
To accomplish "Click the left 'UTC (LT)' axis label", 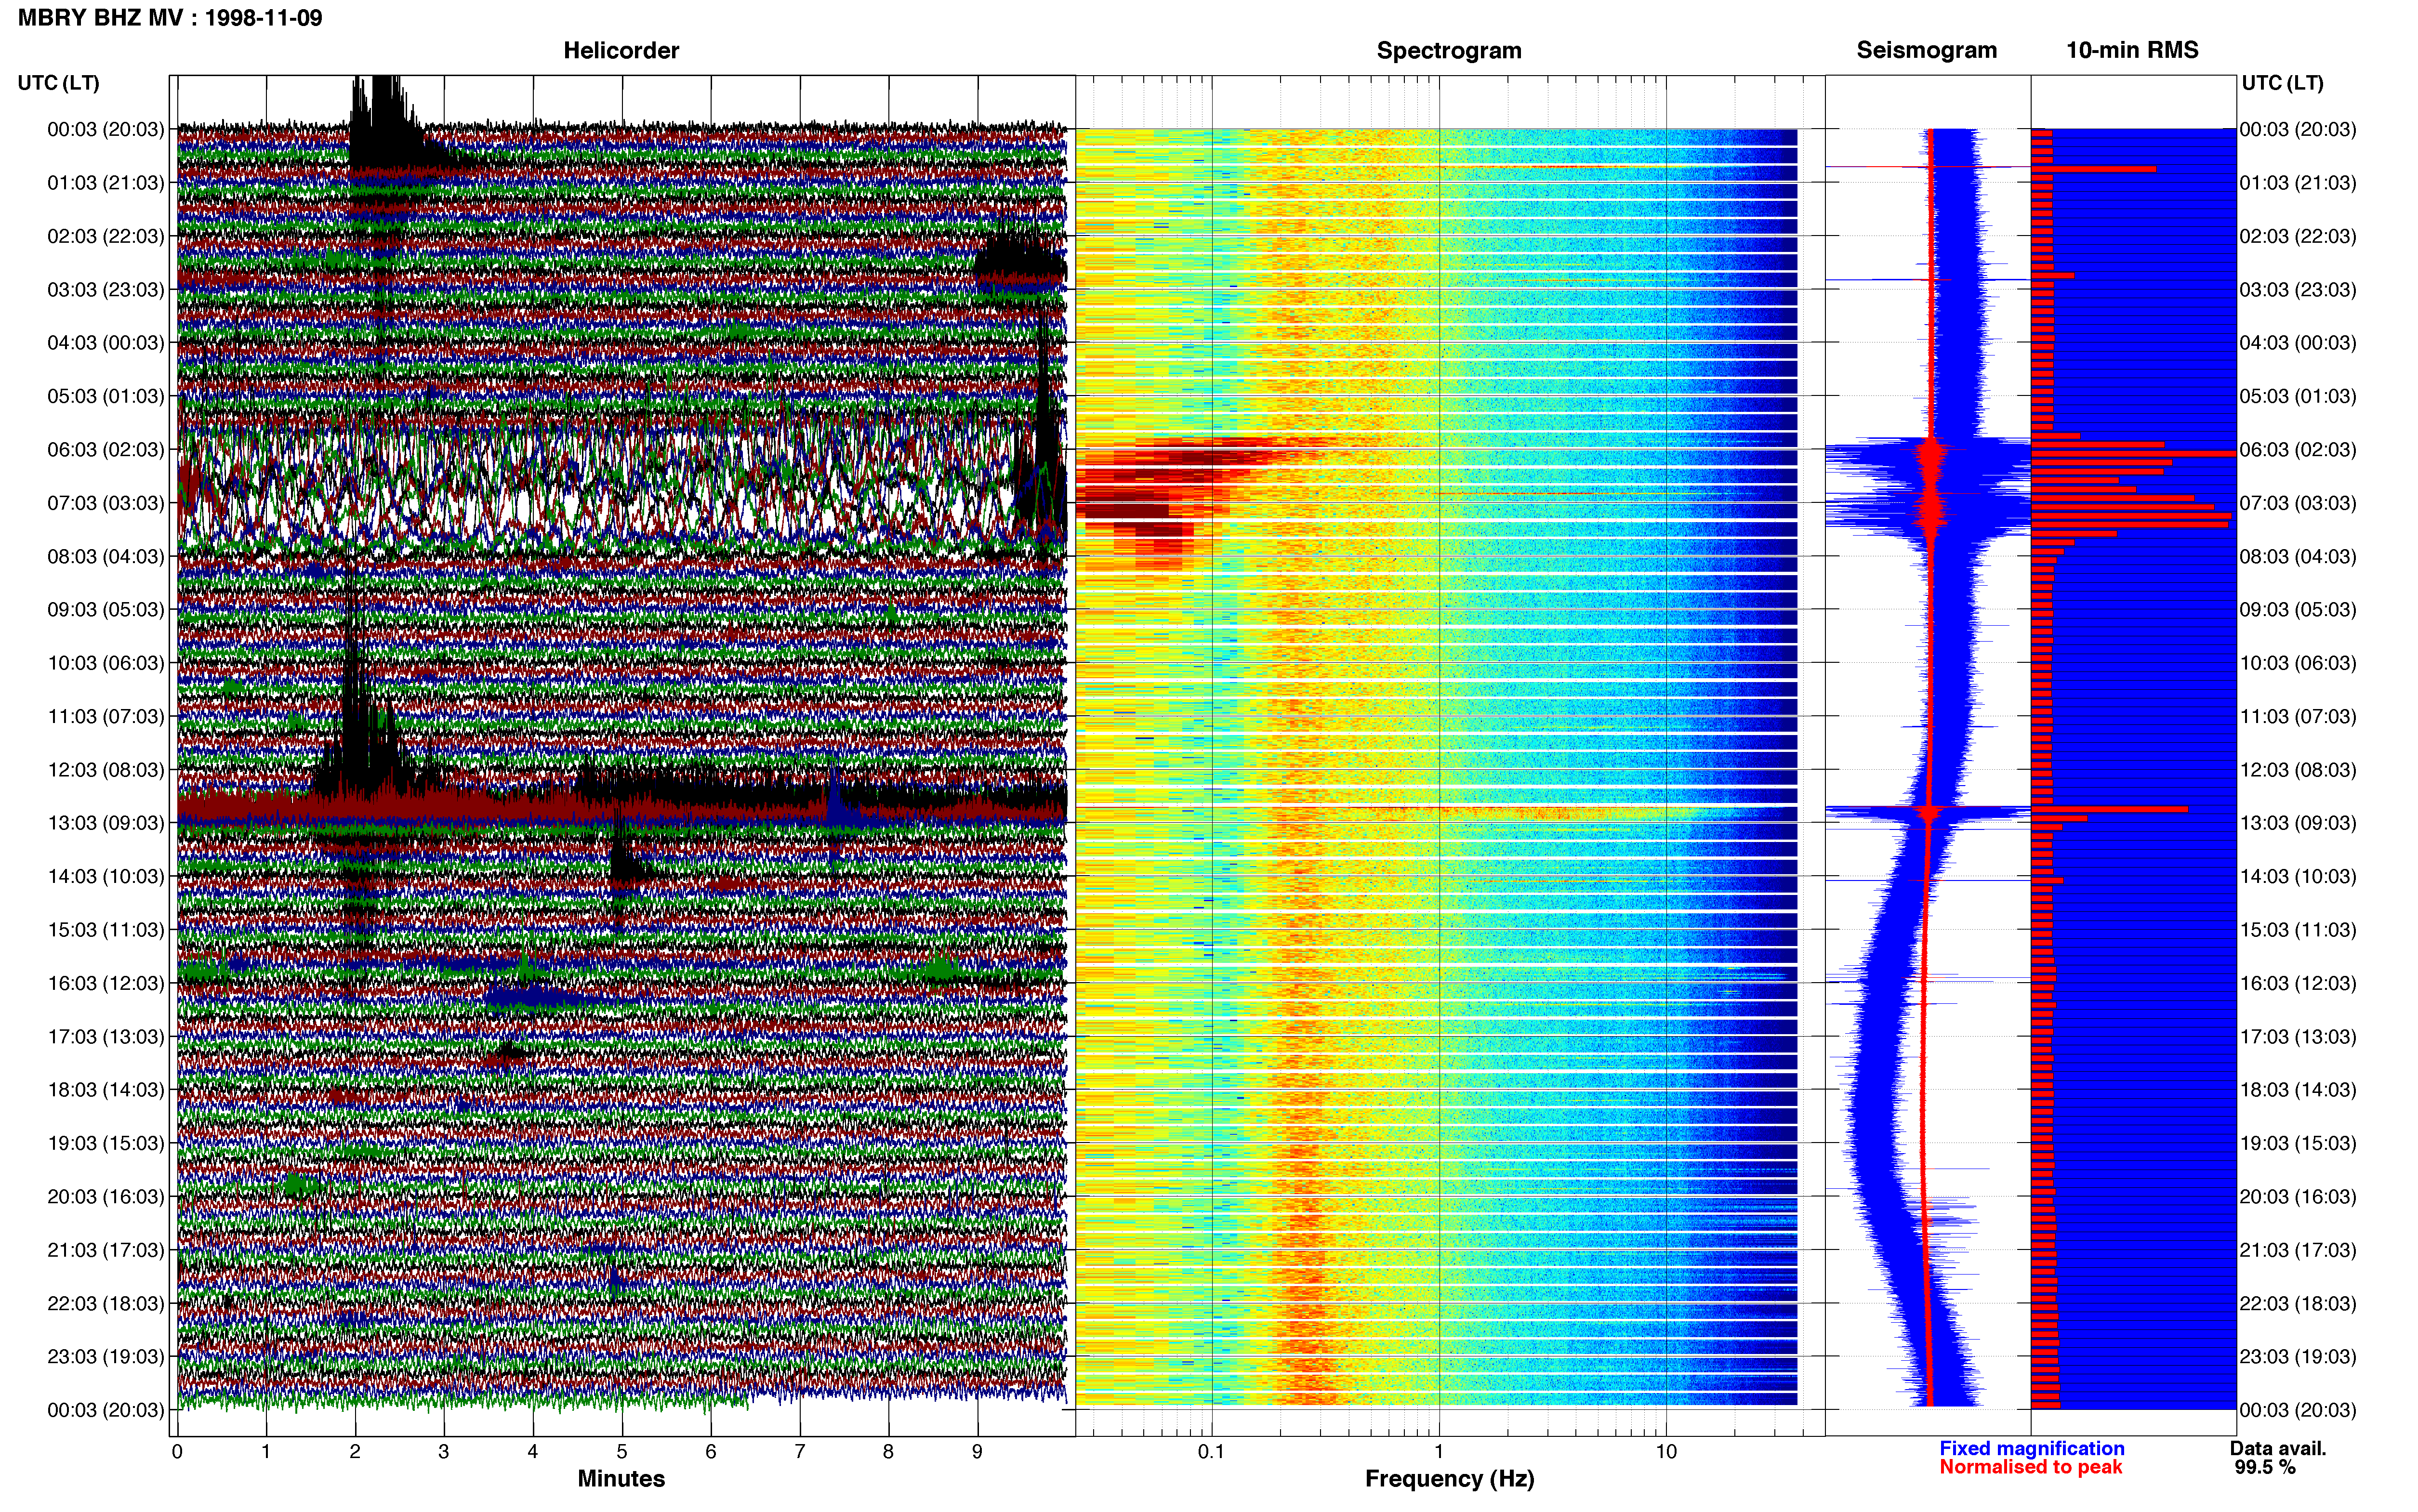I will click(58, 82).
